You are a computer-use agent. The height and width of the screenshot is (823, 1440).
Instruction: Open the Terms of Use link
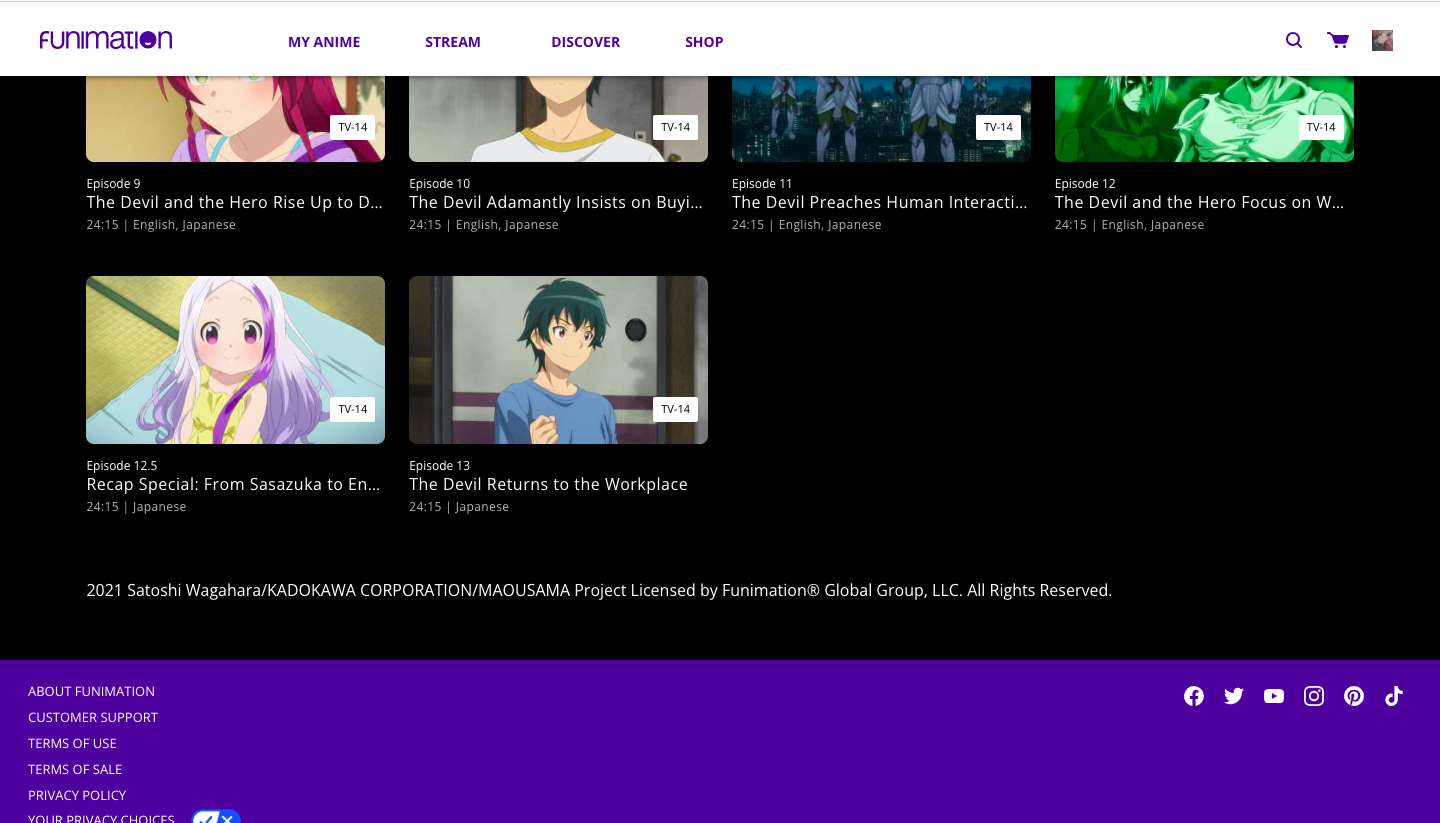coord(72,743)
